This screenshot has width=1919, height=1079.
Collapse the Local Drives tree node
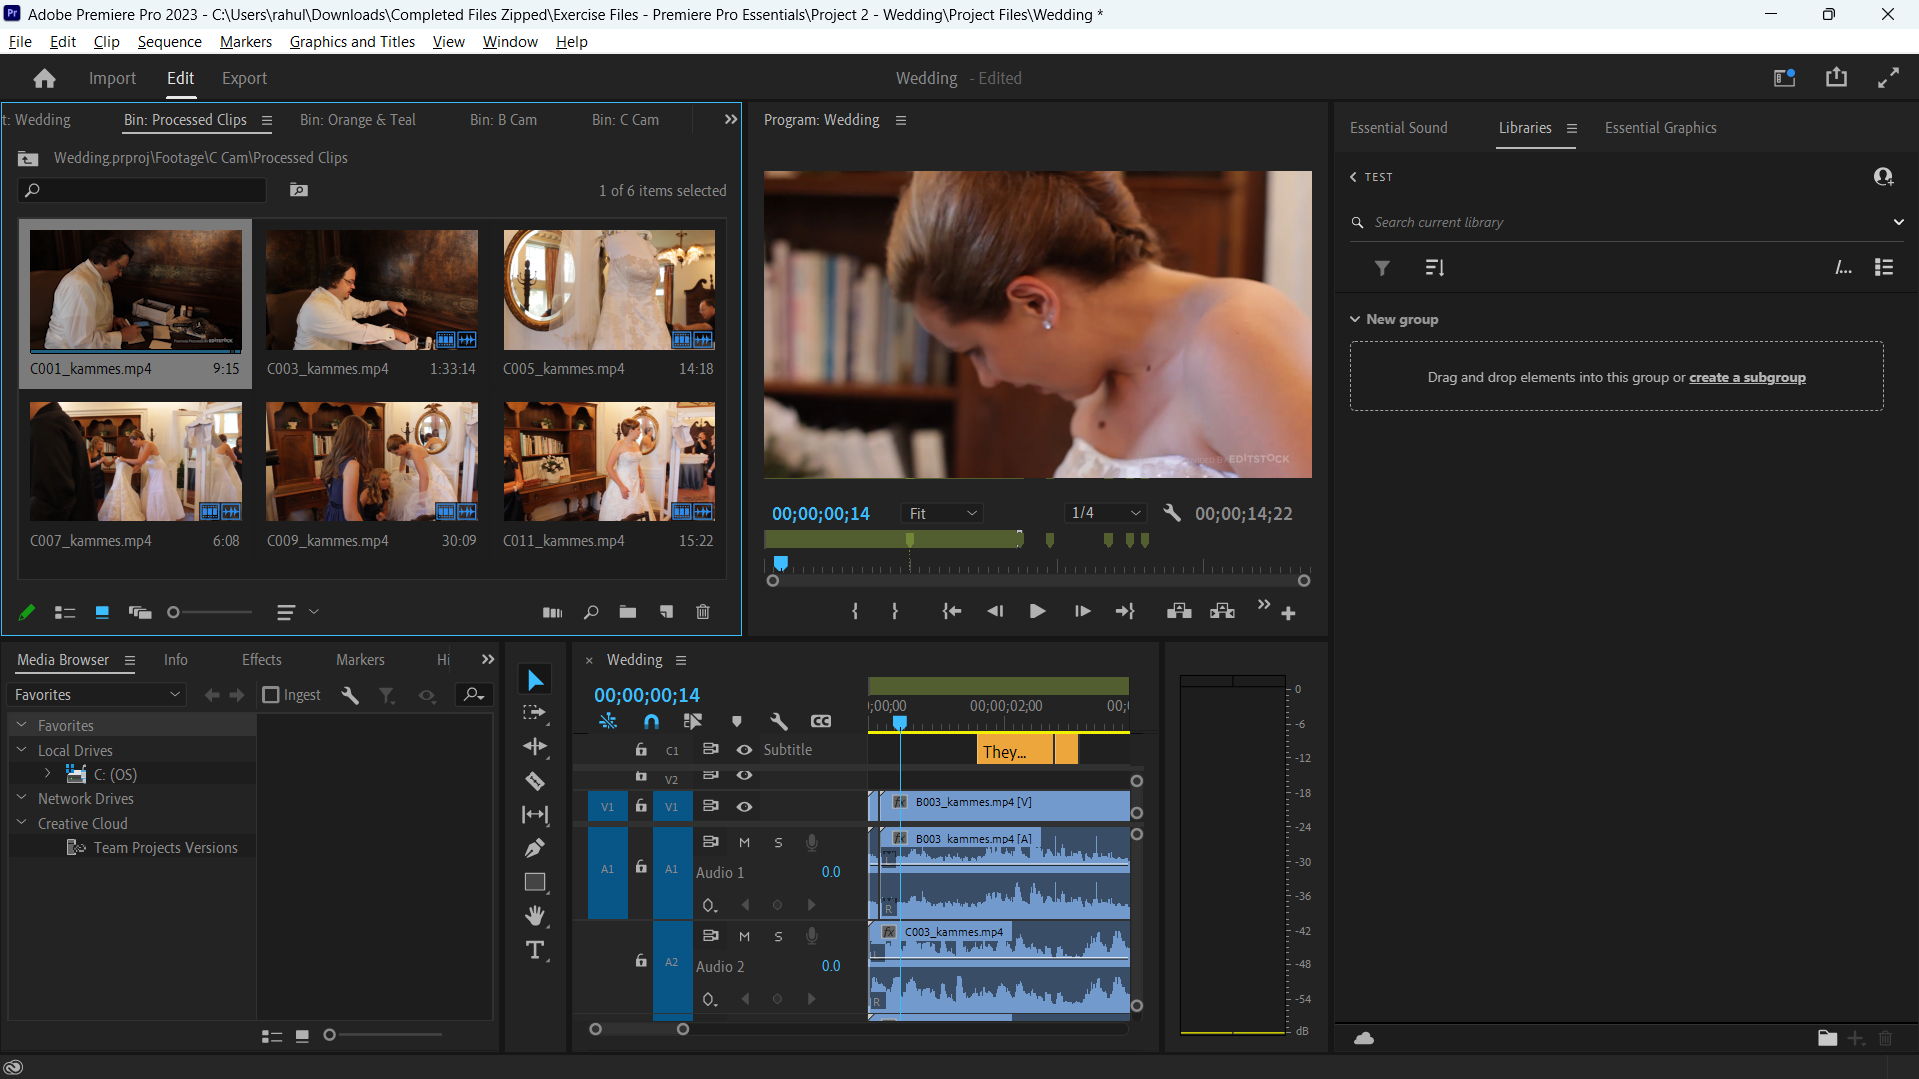21,750
